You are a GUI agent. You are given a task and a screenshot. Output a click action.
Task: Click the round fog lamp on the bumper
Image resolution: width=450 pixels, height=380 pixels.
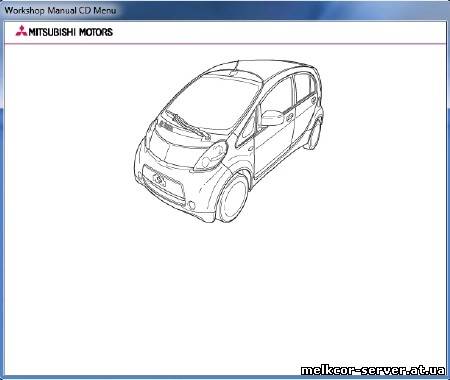192,205
